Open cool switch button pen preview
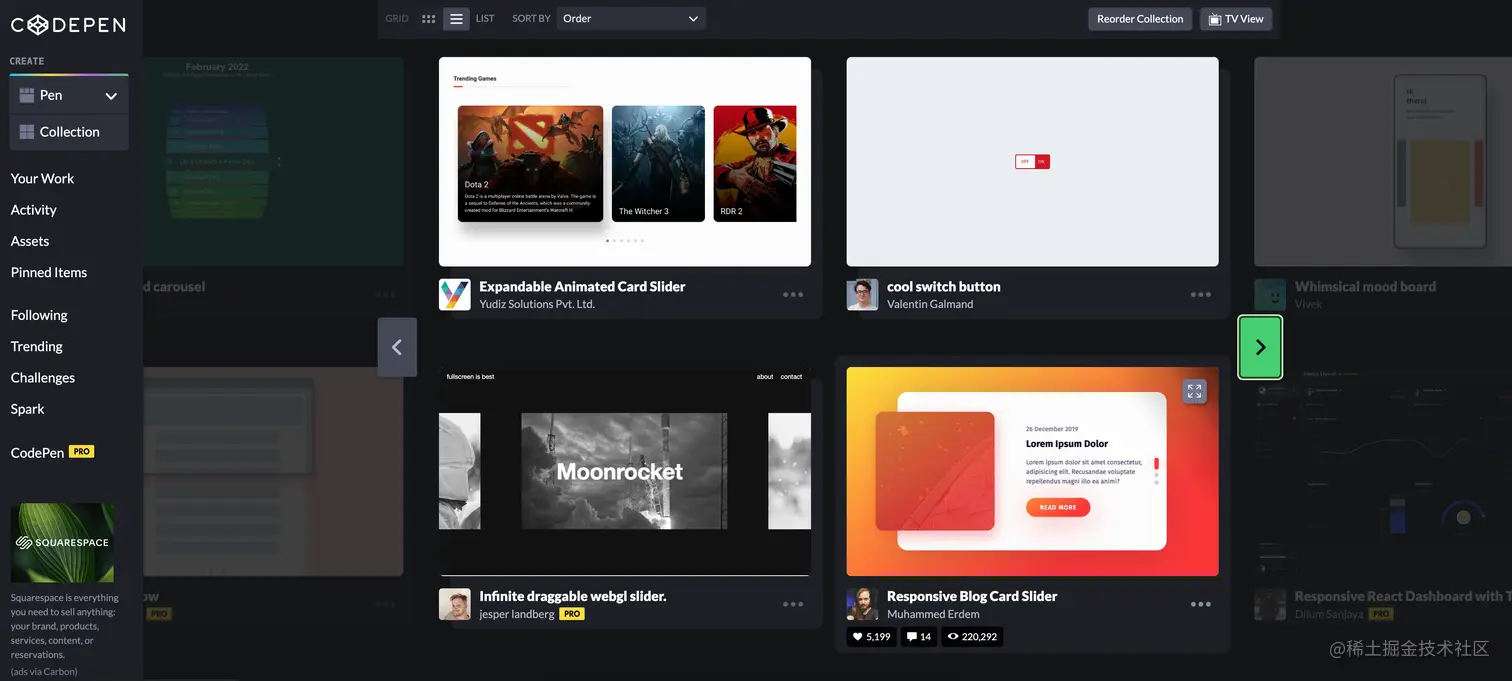This screenshot has width=1512, height=681. coord(1032,161)
